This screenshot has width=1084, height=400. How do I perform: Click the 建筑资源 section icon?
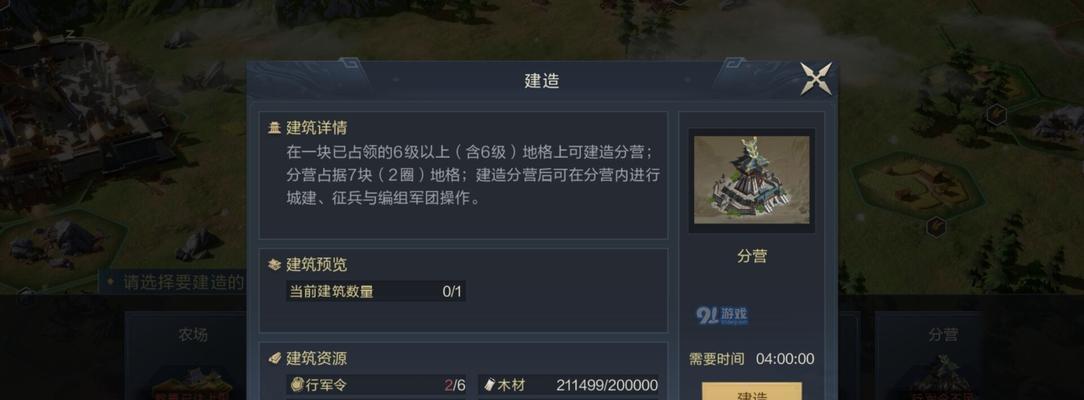pos(274,359)
